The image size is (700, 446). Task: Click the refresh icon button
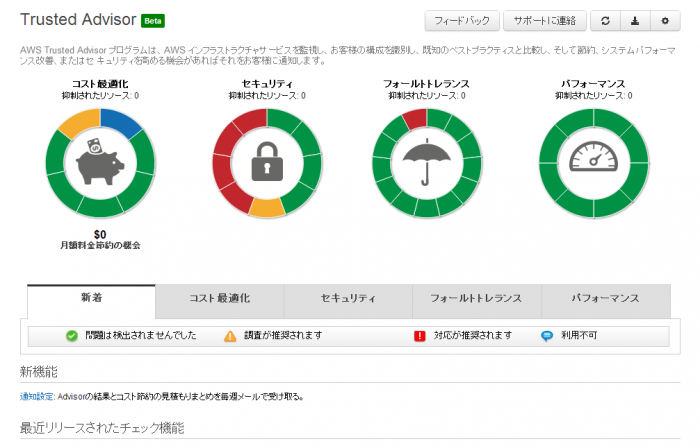click(605, 21)
